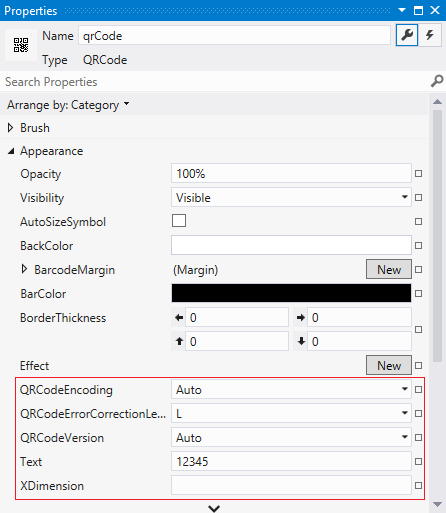
Task: Click New button for Effect
Action: click(x=389, y=365)
